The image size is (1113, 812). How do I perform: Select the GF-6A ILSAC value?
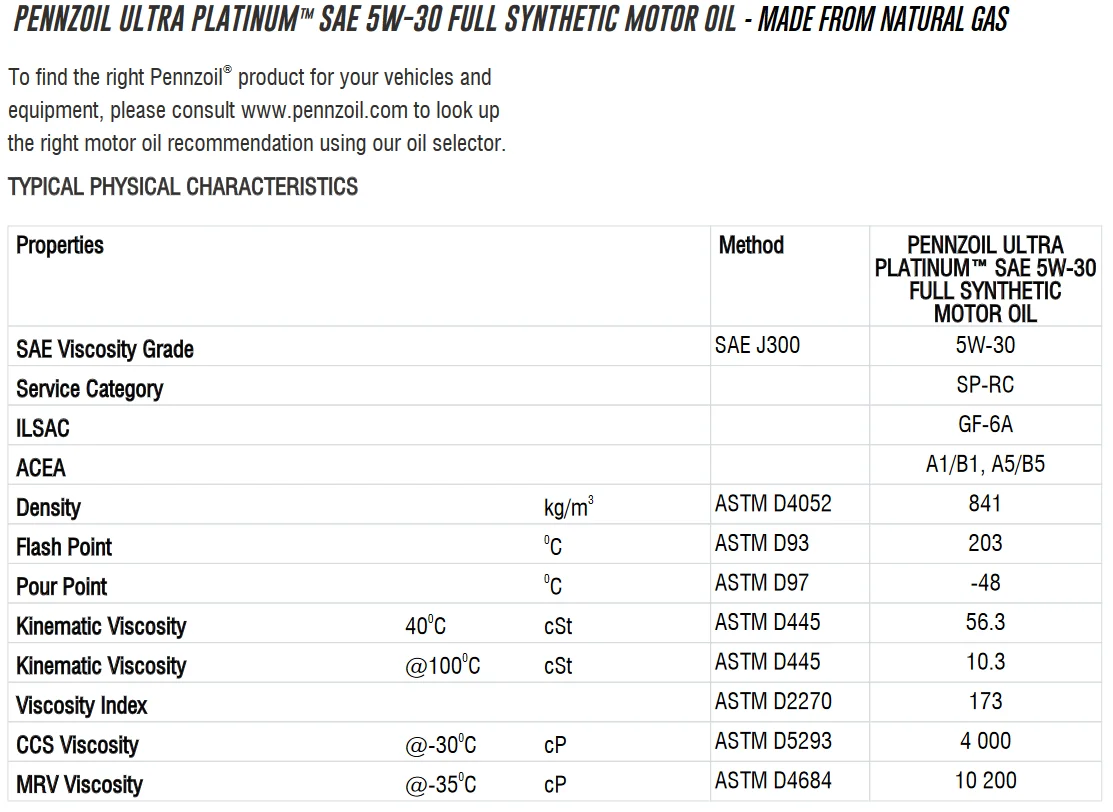[x=985, y=424]
